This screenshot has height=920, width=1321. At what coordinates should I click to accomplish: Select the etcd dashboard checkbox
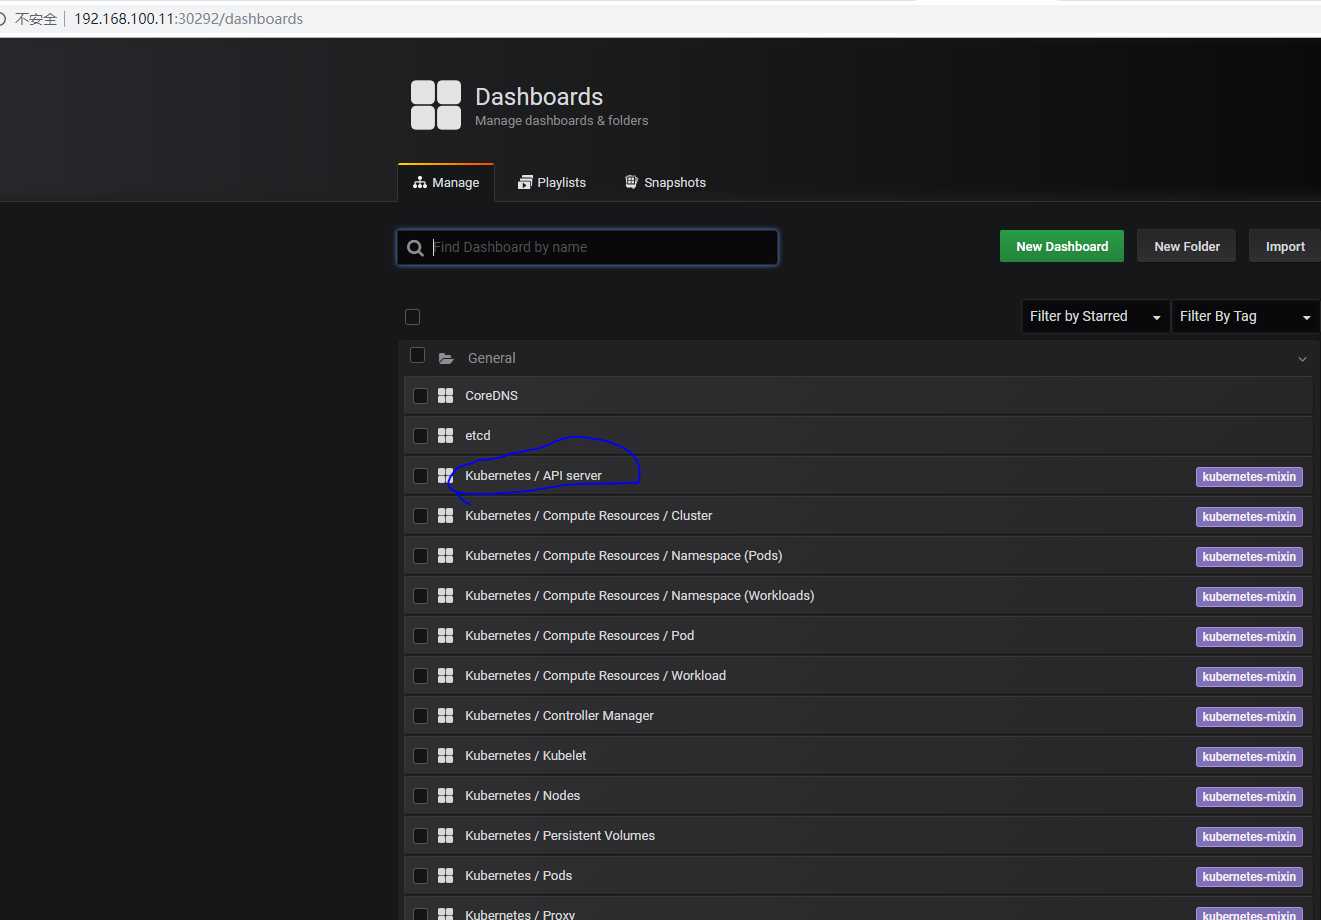click(420, 436)
